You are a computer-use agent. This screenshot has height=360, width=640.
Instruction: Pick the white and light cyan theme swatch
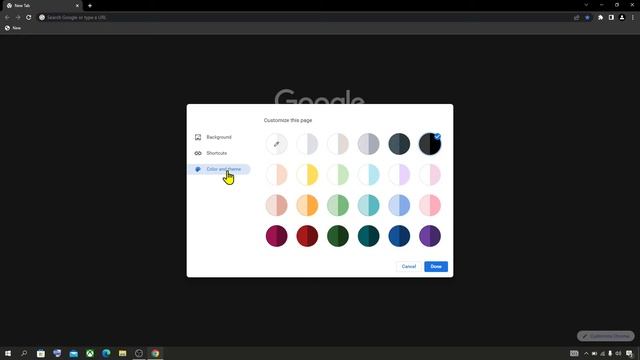click(369, 175)
